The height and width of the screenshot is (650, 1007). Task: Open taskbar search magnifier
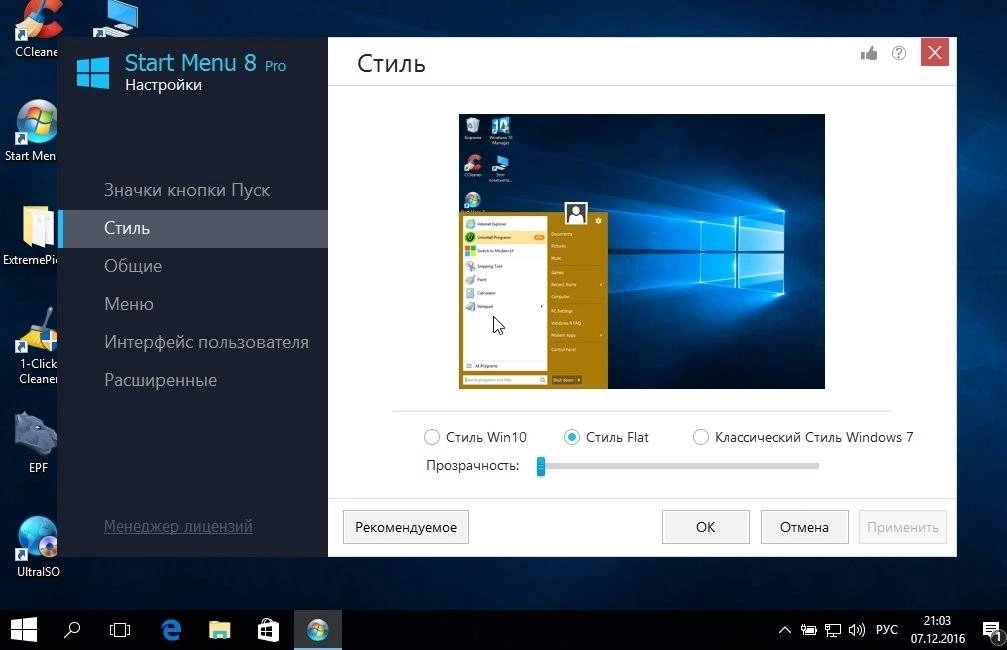tap(72, 630)
